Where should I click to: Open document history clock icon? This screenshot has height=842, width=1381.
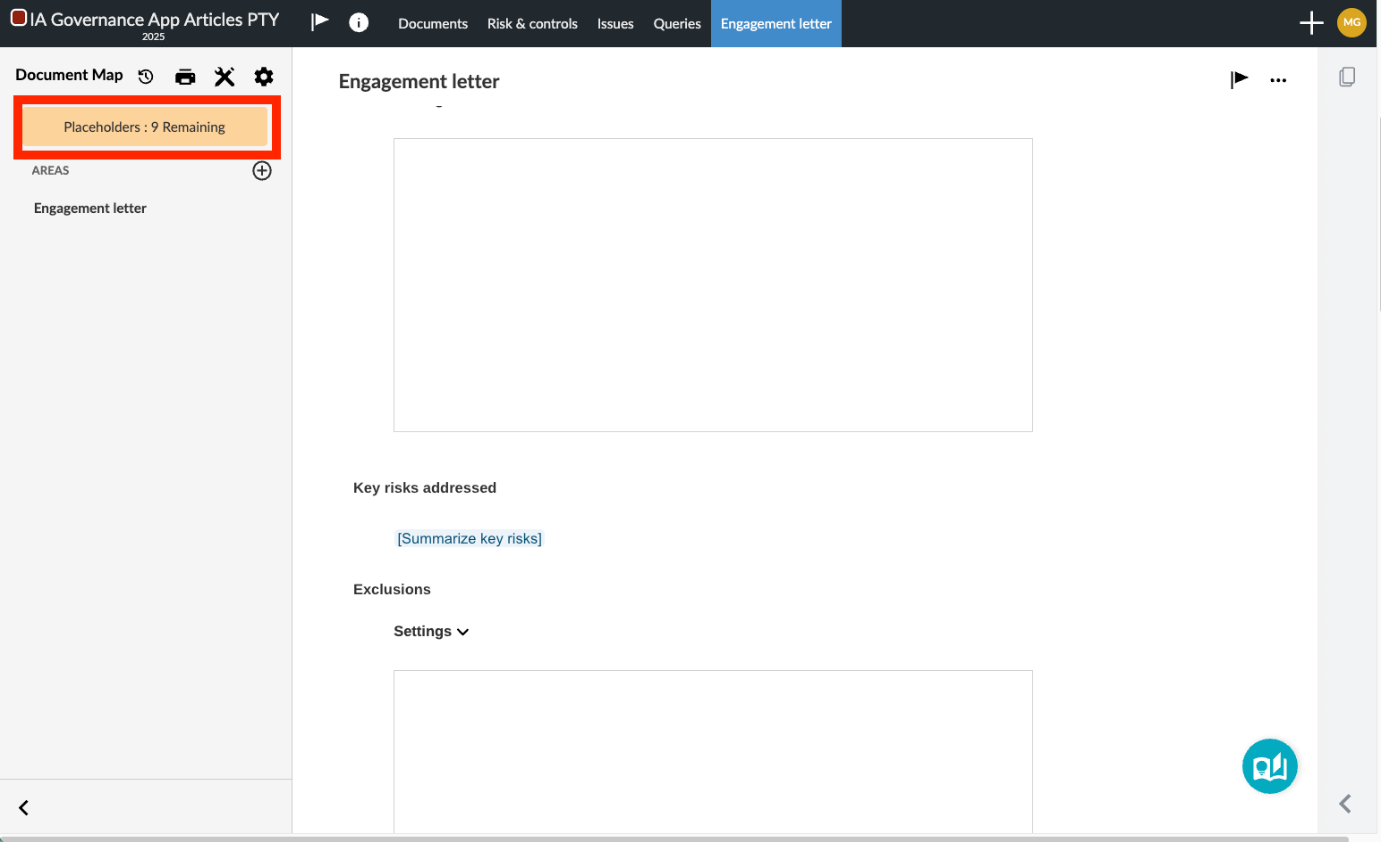pos(146,77)
